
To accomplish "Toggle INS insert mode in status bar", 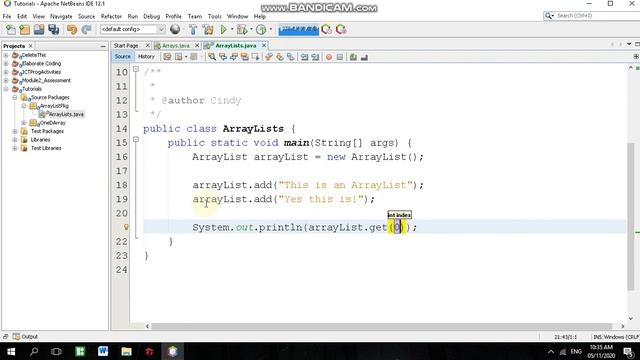I will point(598,337).
